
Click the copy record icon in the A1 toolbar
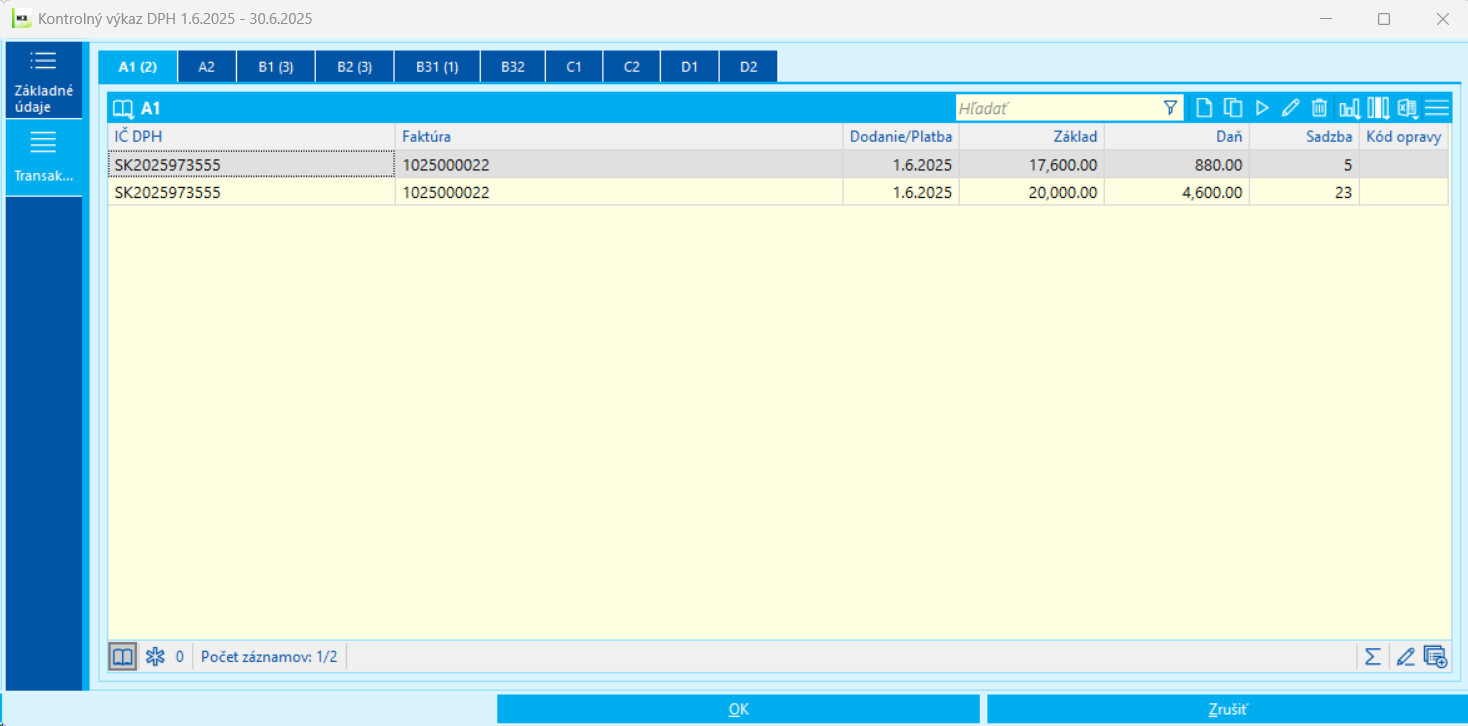pyautogui.click(x=1233, y=108)
